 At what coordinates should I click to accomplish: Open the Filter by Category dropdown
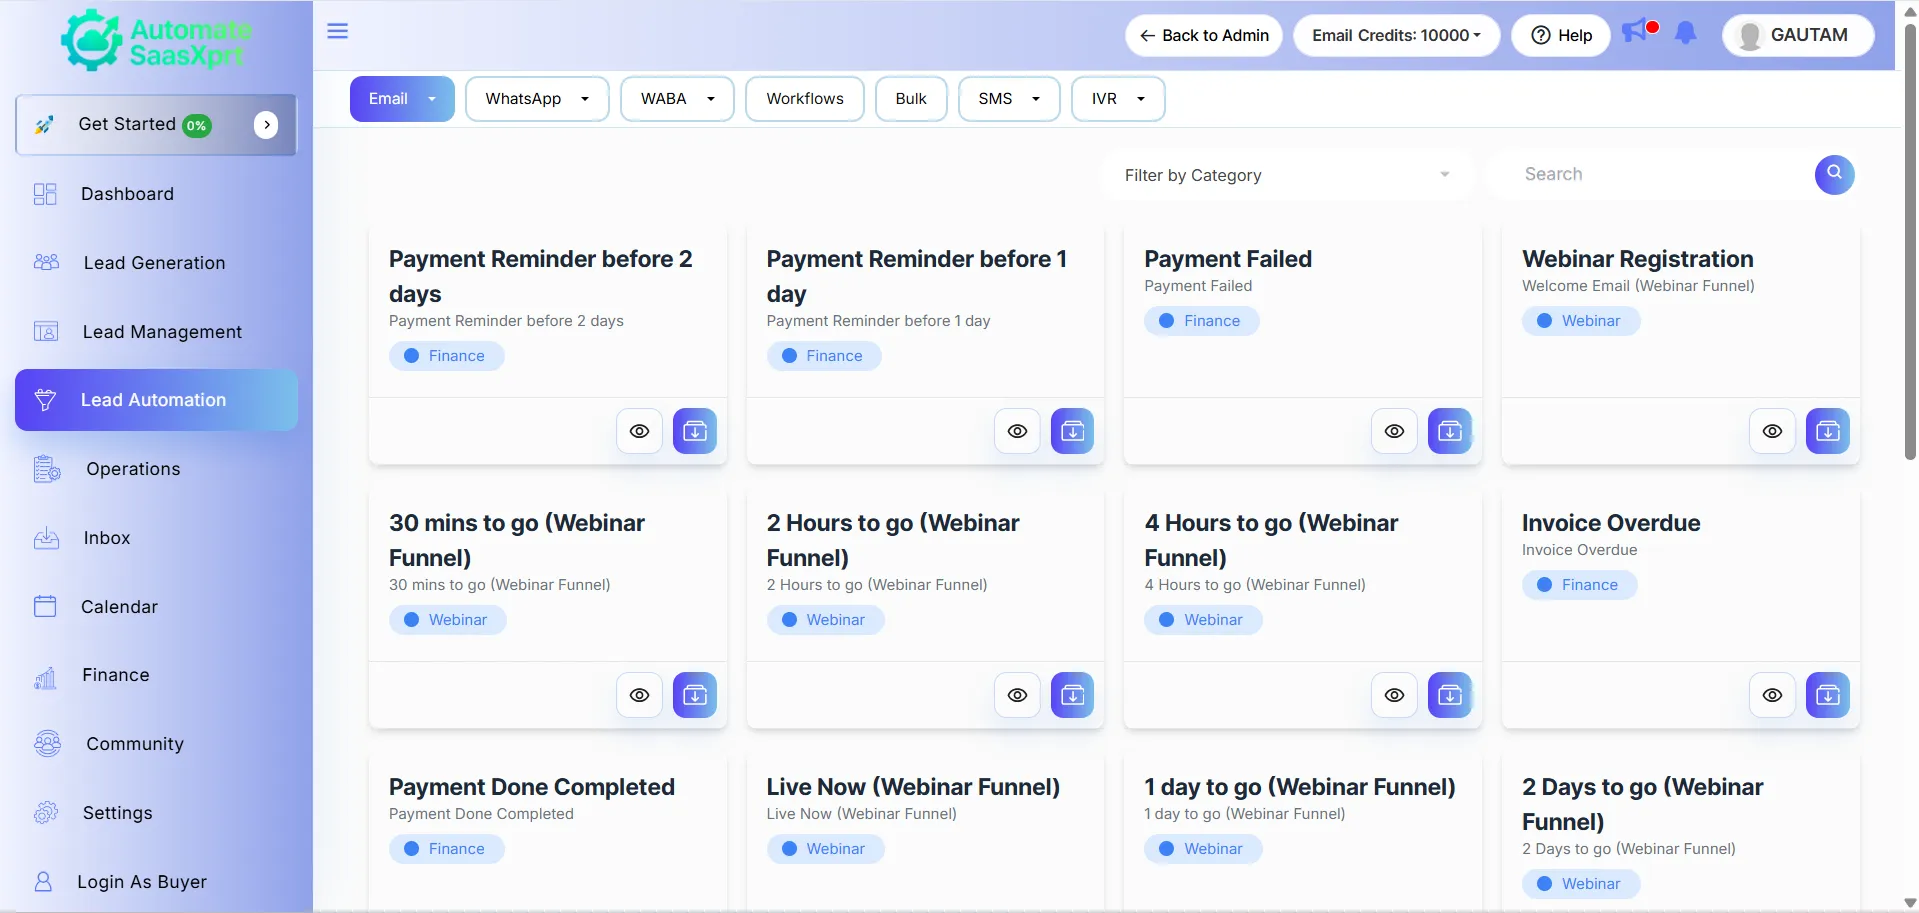pos(1286,175)
